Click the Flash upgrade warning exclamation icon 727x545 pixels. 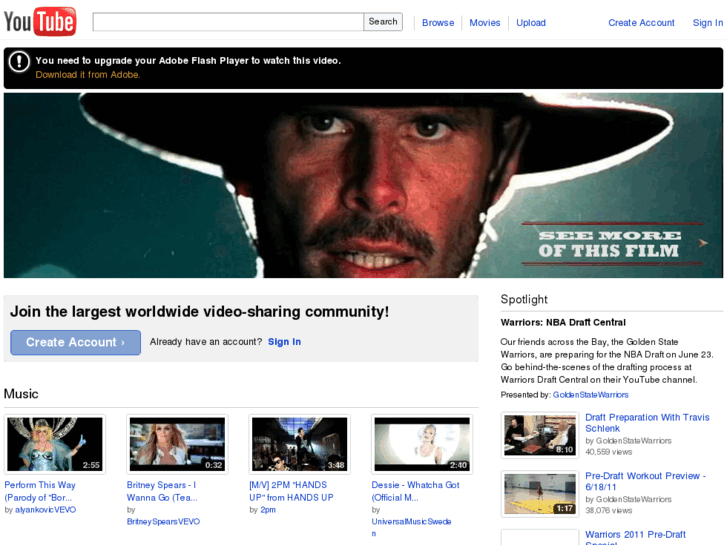tap(19, 61)
